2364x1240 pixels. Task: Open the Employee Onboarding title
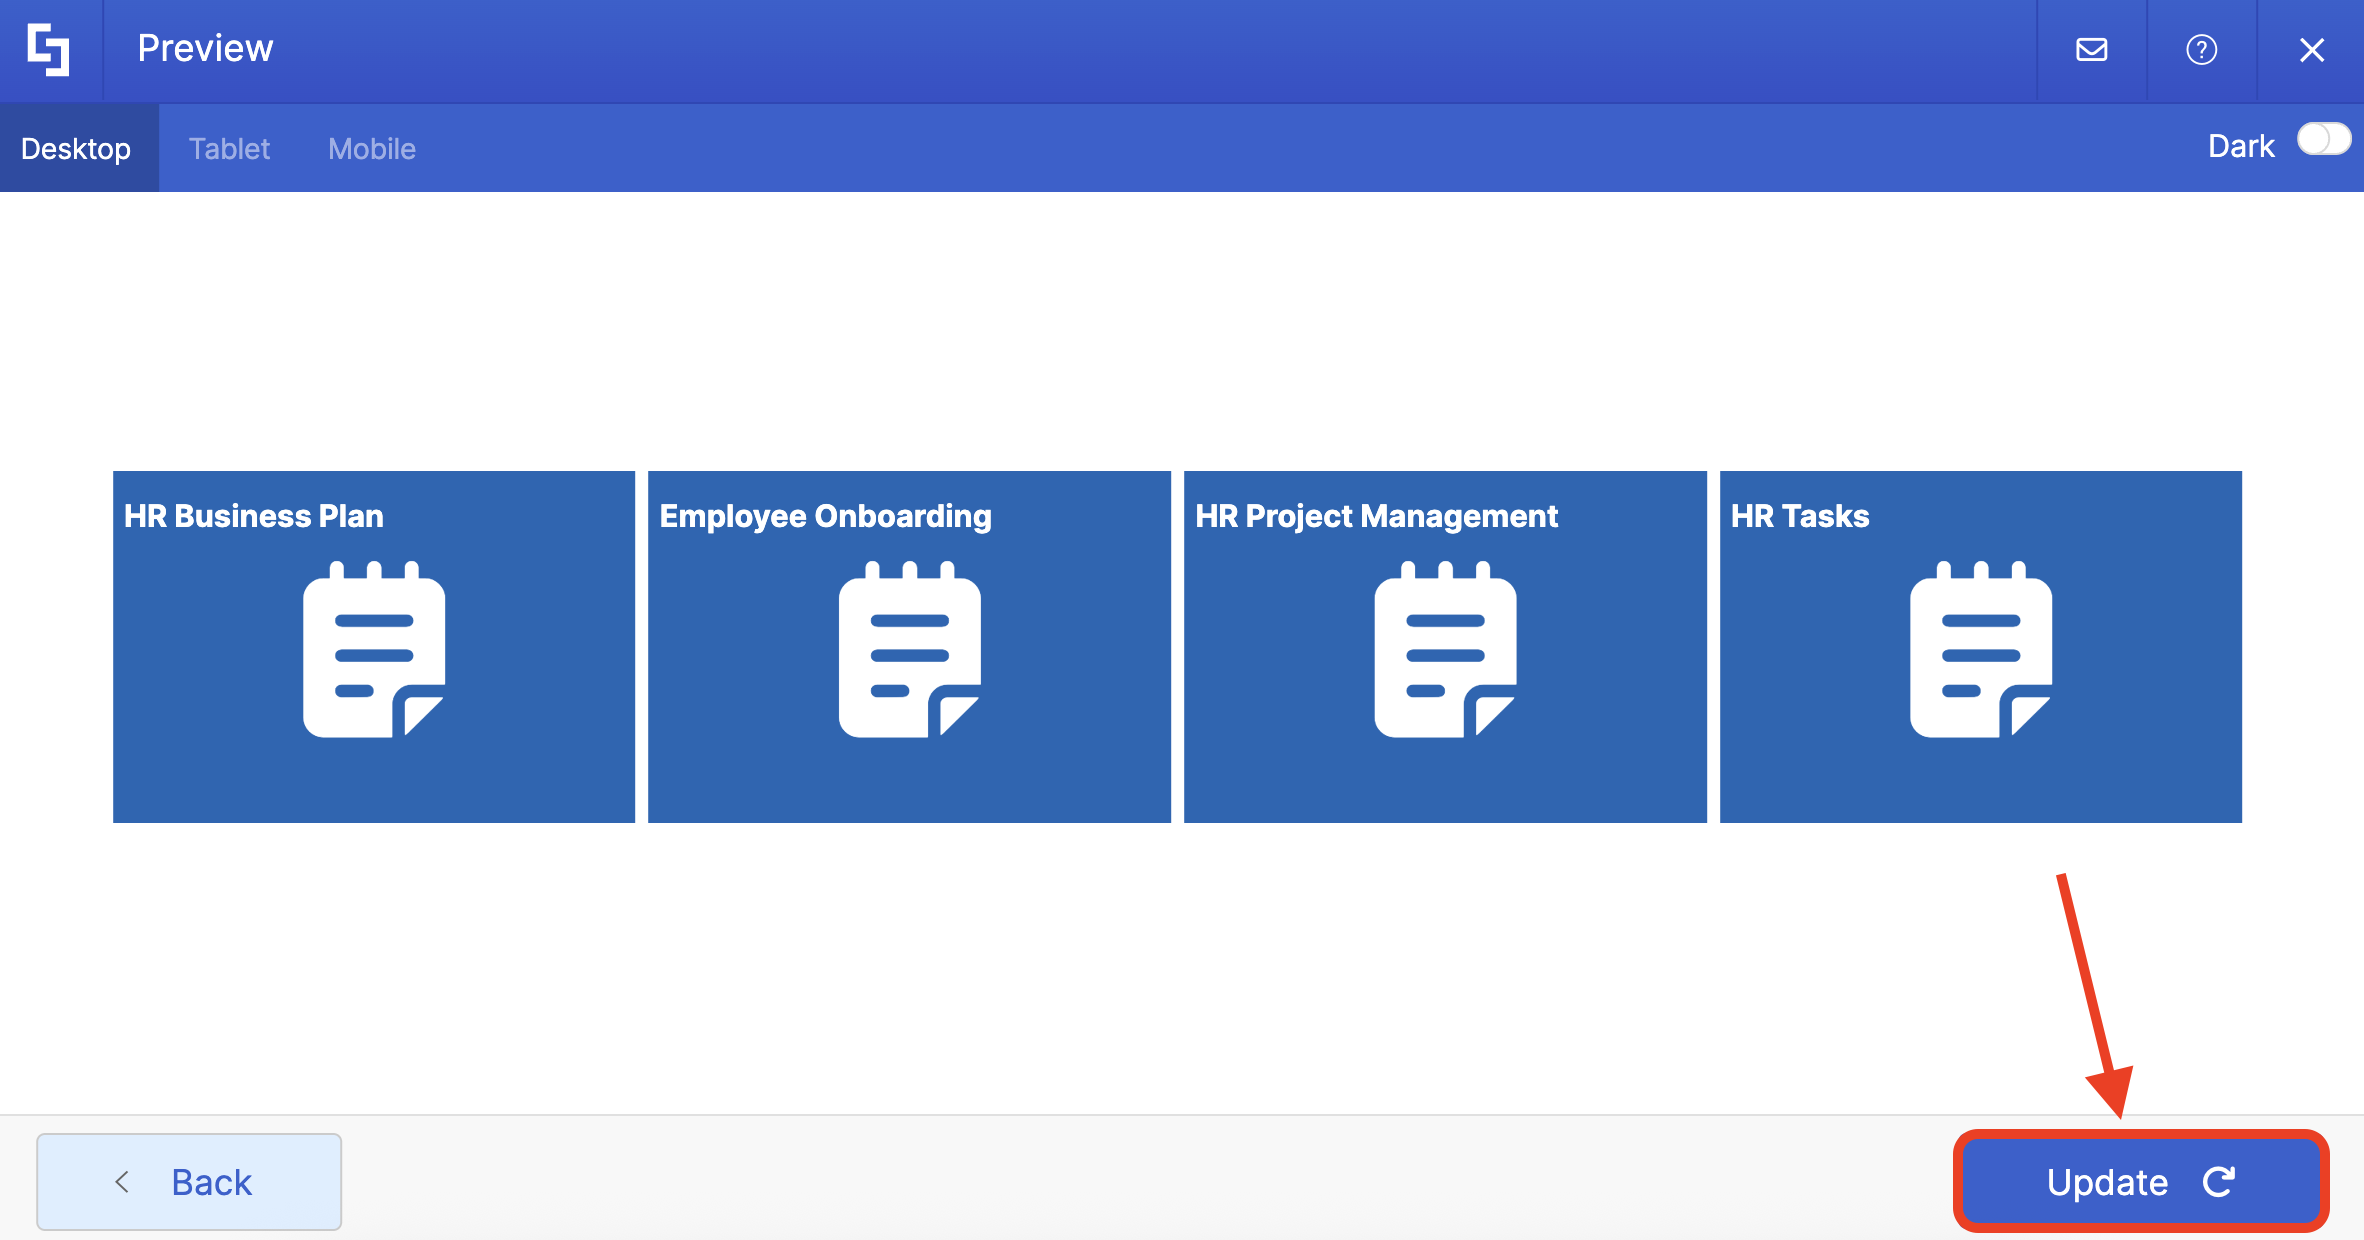point(825,516)
